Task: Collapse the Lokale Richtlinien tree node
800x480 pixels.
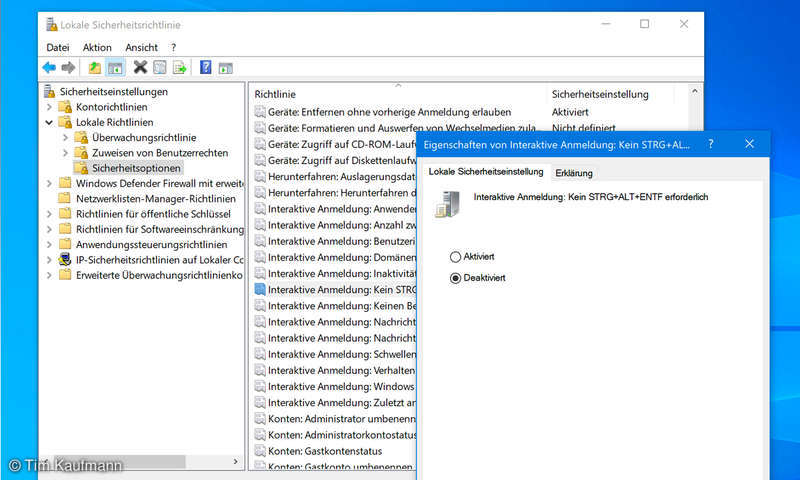Action: [x=51, y=122]
